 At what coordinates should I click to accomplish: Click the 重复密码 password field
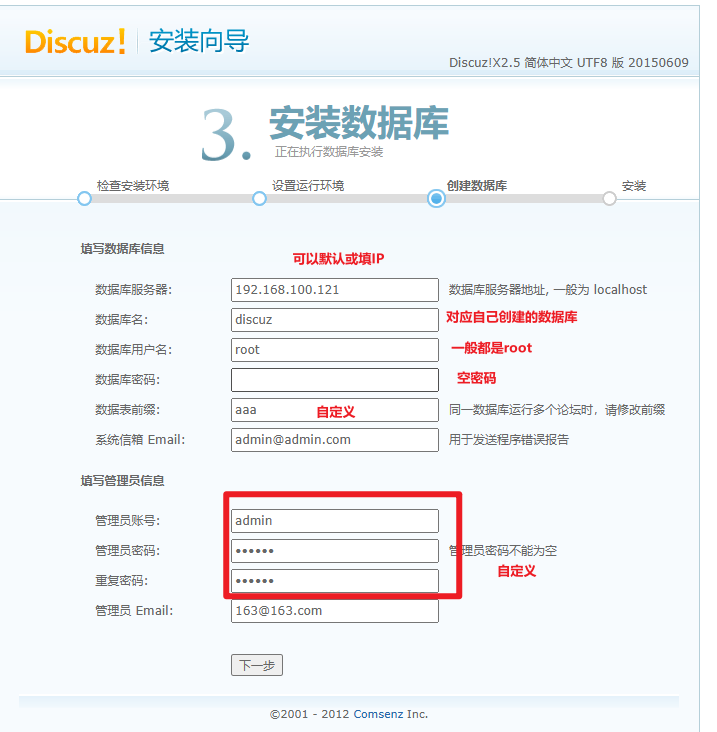[x=335, y=581]
